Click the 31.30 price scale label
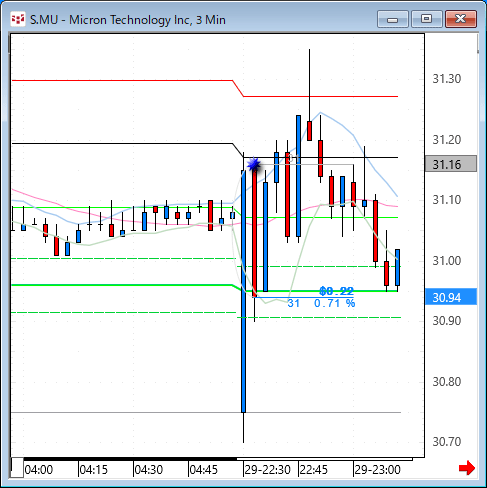This screenshot has height=488, width=487. pos(447,79)
